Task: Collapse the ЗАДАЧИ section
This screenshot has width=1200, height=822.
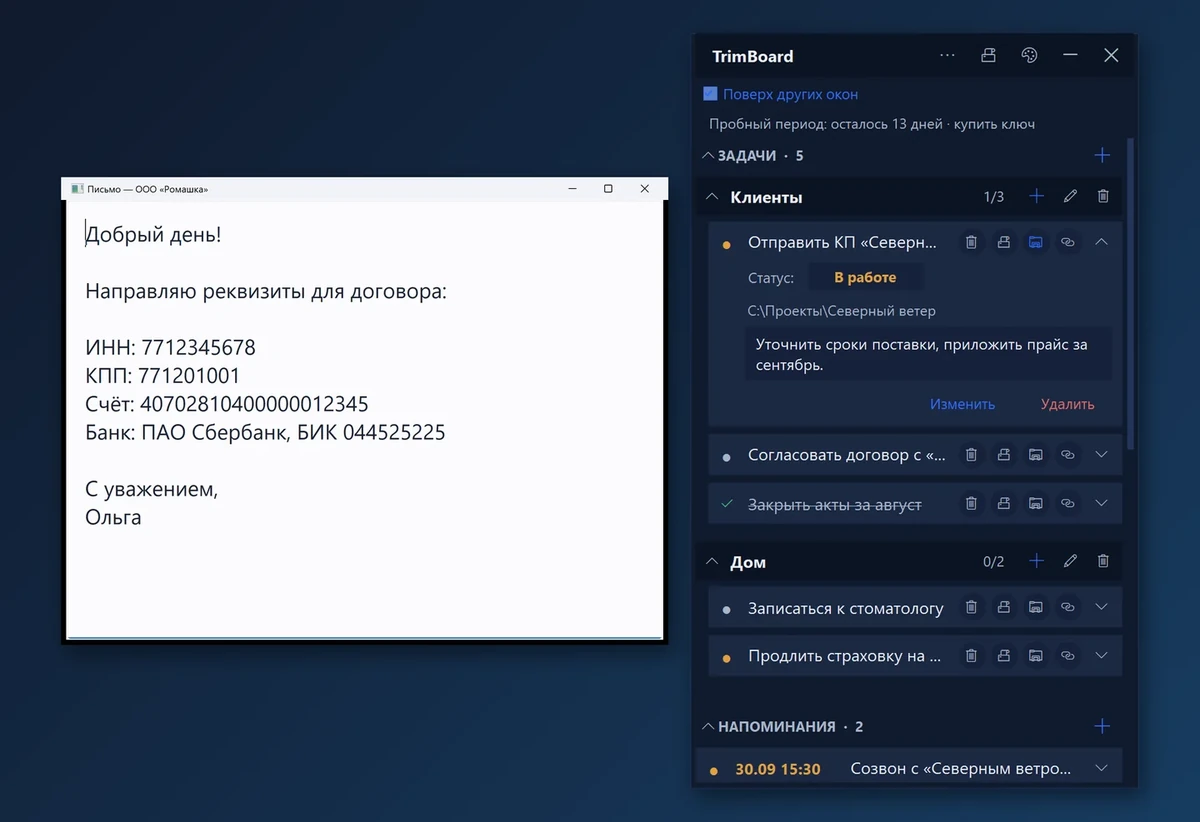Action: pos(708,155)
